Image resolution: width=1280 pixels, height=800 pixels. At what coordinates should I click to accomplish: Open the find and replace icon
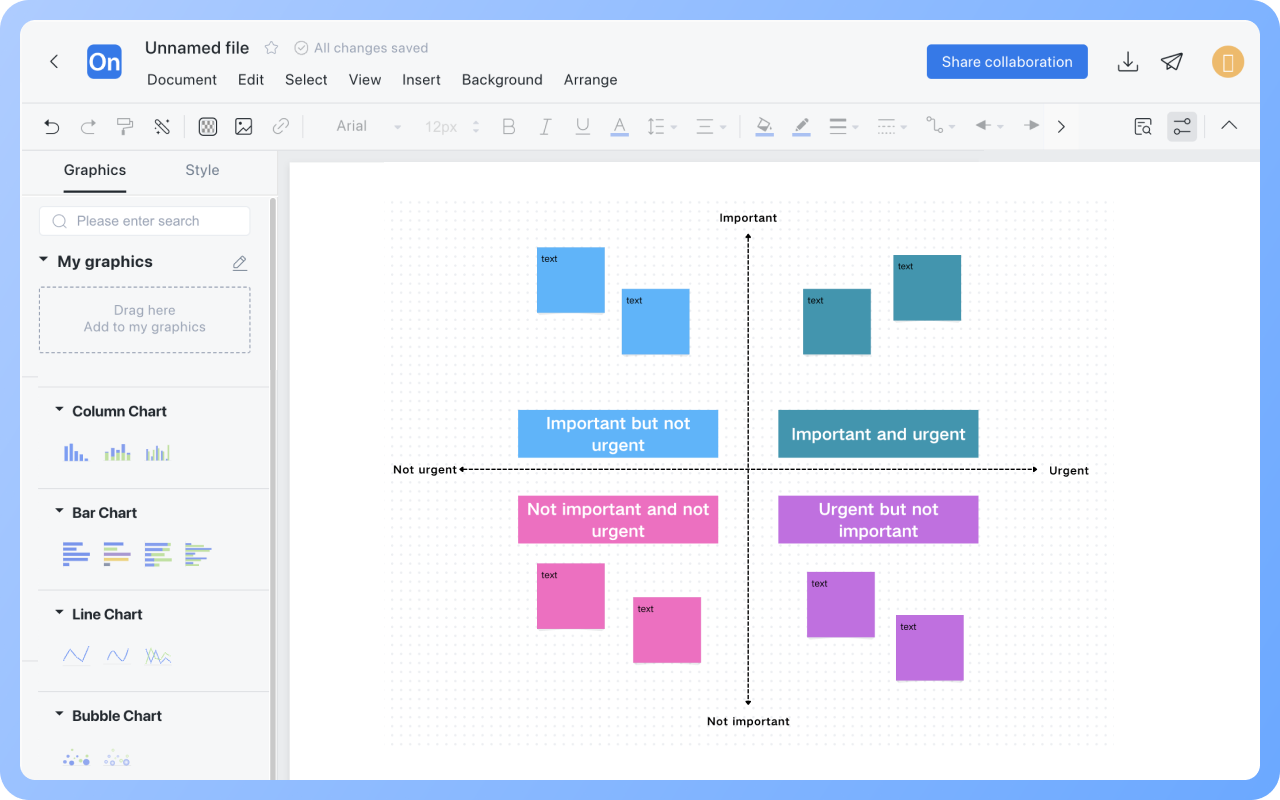tap(1142, 126)
